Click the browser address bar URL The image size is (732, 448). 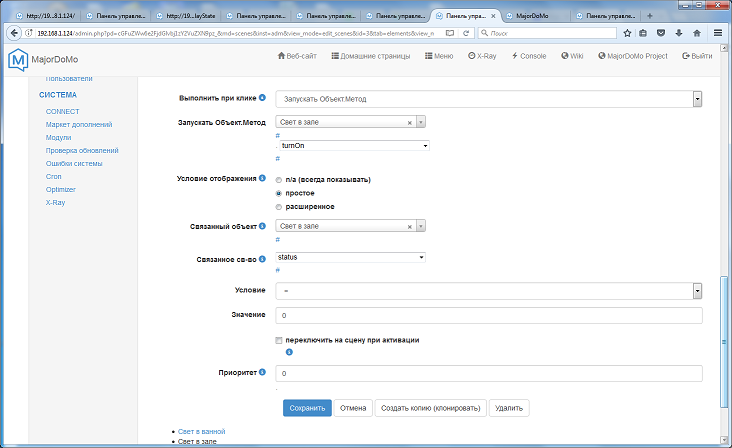click(x=236, y=33)
